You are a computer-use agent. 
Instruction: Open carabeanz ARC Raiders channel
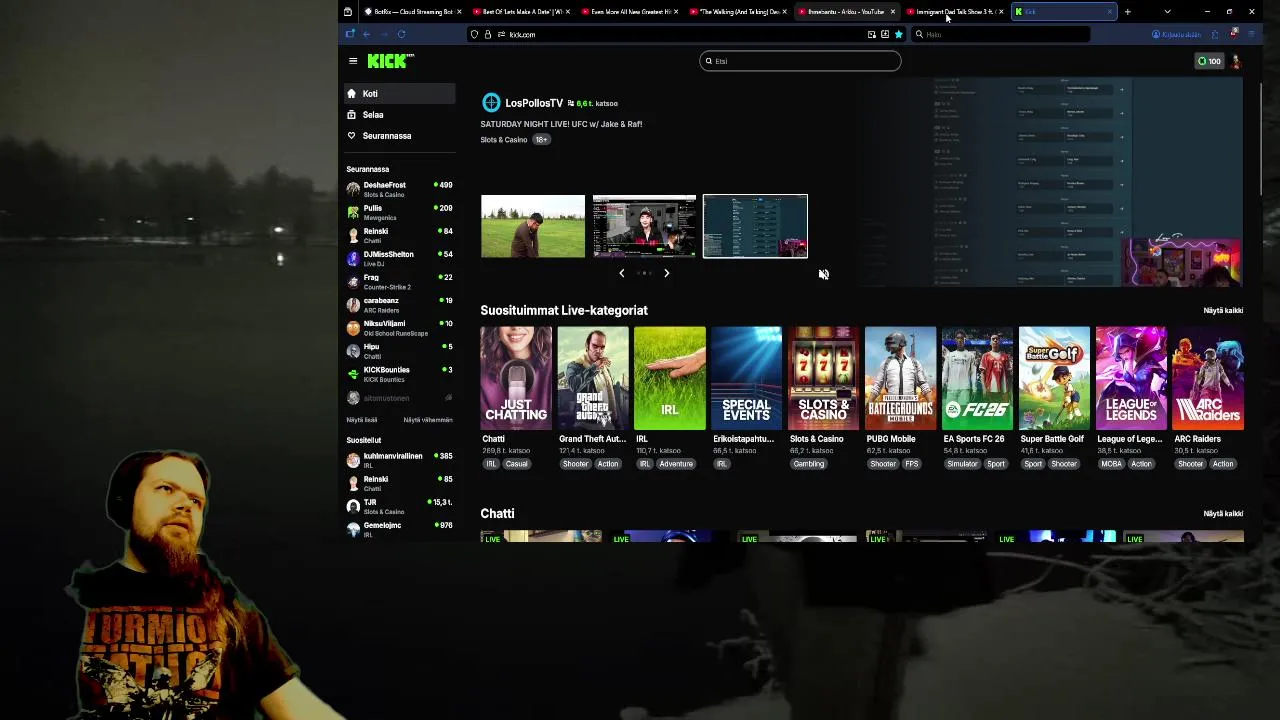point(400,305)
